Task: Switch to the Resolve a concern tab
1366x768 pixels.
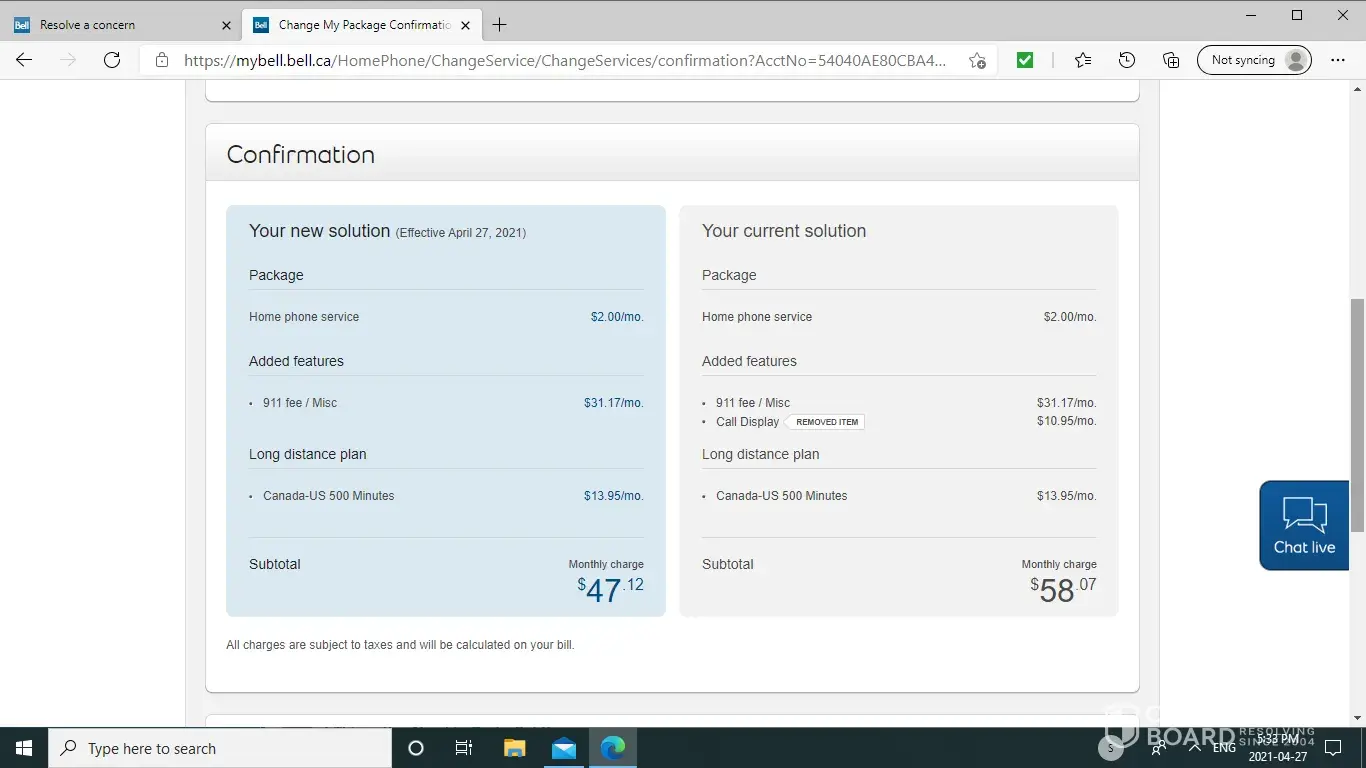Action: tap(110, 25)
